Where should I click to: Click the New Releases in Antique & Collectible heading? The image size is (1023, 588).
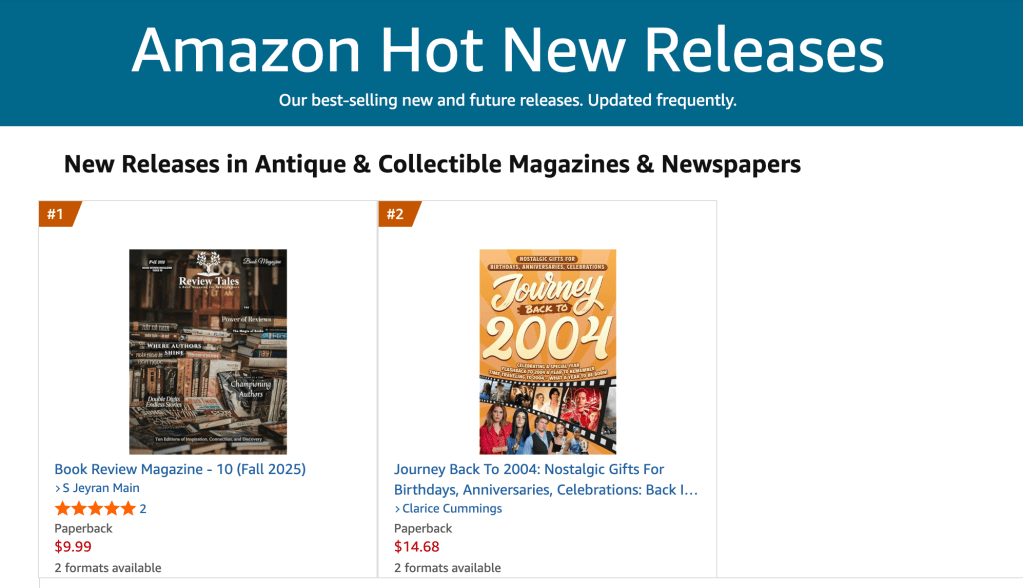point(432,164)
